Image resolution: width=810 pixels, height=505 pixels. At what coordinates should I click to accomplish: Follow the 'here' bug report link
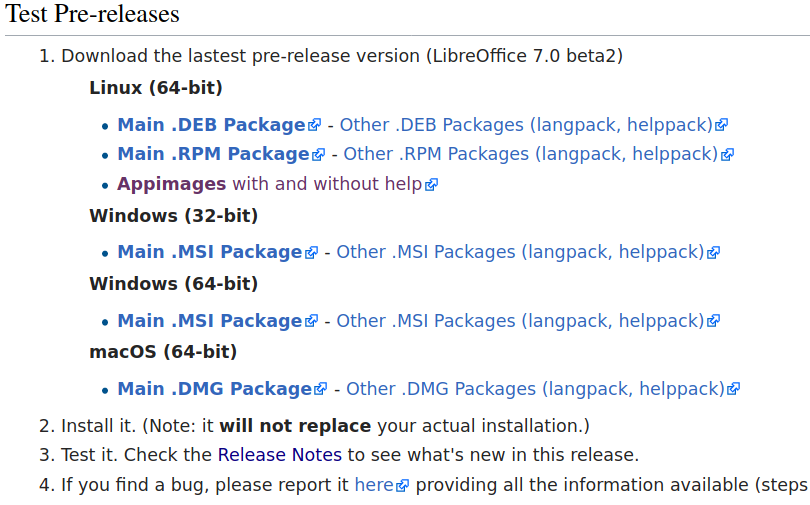pyautogui.click(x=374, y=485)
